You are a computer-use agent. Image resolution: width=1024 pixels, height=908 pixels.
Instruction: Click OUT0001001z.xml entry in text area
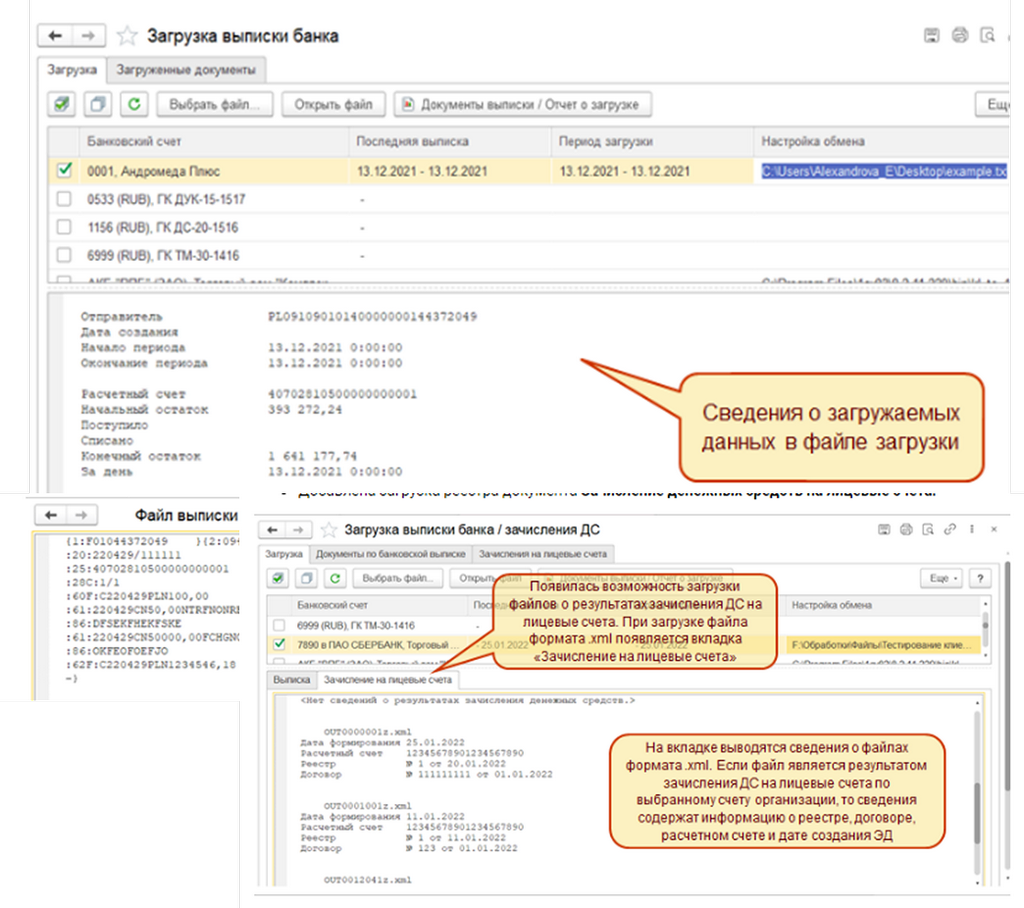point(368,805)
